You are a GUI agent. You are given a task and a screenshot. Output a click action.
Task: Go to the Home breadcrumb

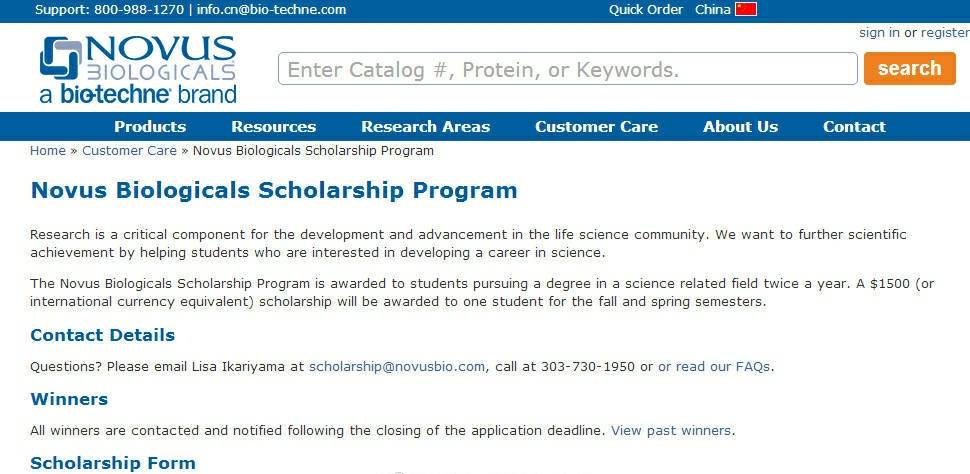click(48, 151)
